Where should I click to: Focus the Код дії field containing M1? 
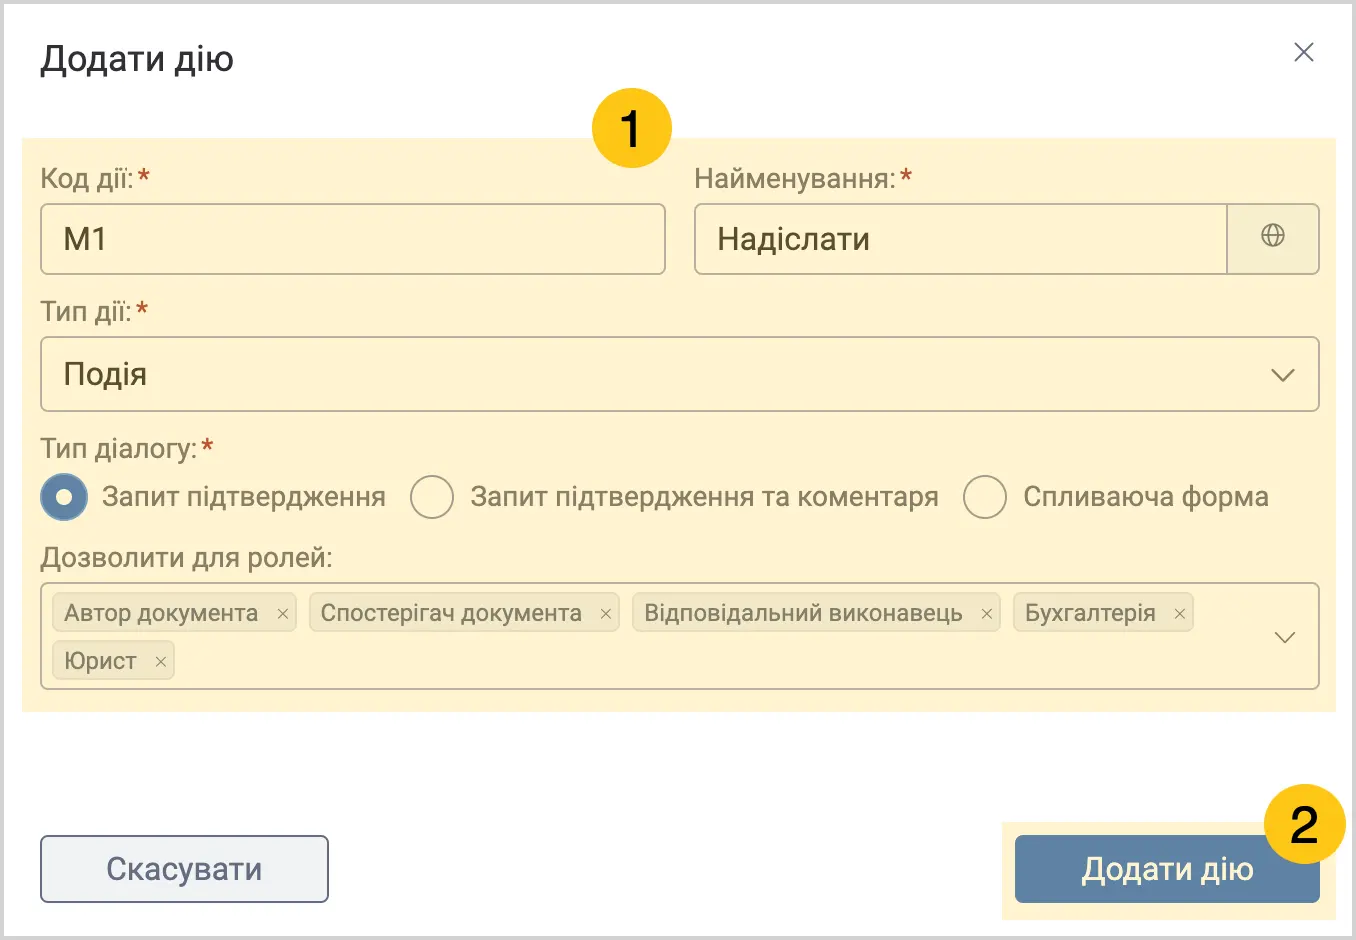(353, 239)
